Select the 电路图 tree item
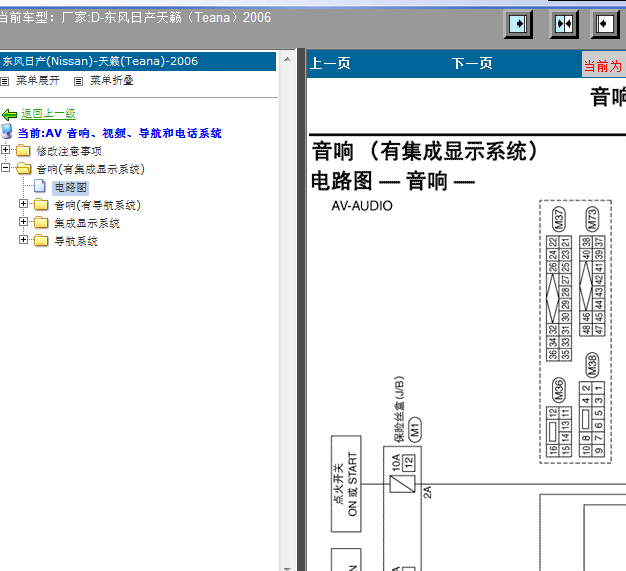The height and width of the screenshot is (571, 626). 70,187
